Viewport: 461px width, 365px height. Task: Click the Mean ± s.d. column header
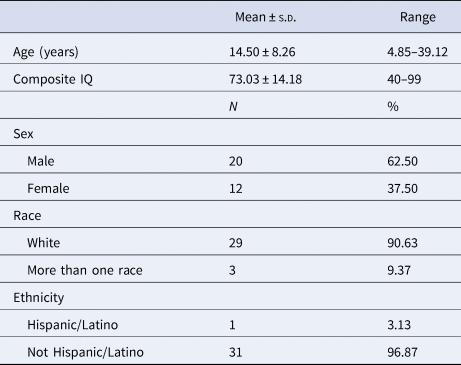[265, 17]
